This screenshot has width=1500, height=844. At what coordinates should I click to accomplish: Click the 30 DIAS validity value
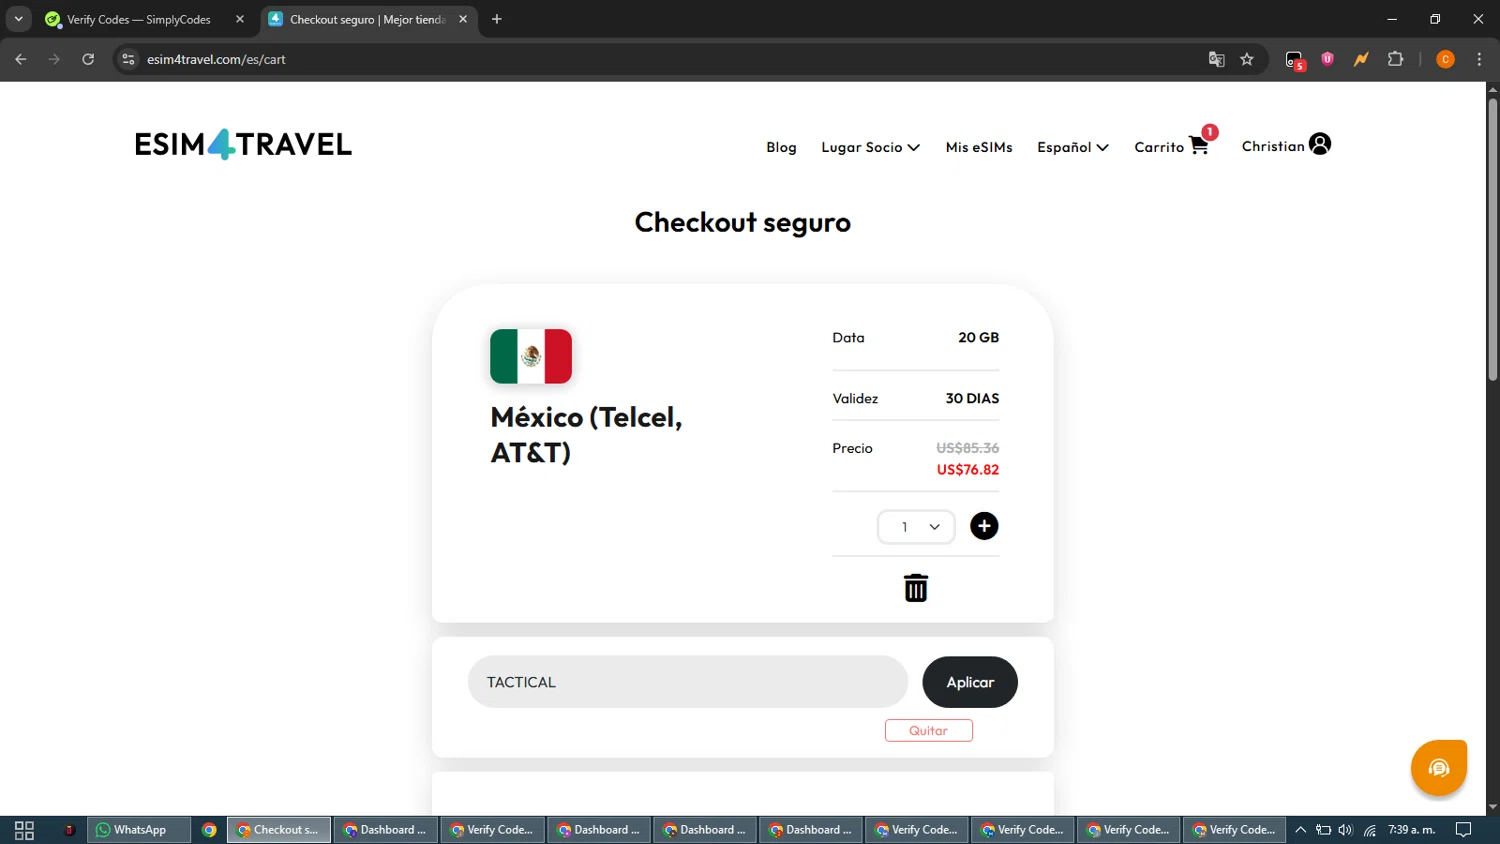(972, 398)
